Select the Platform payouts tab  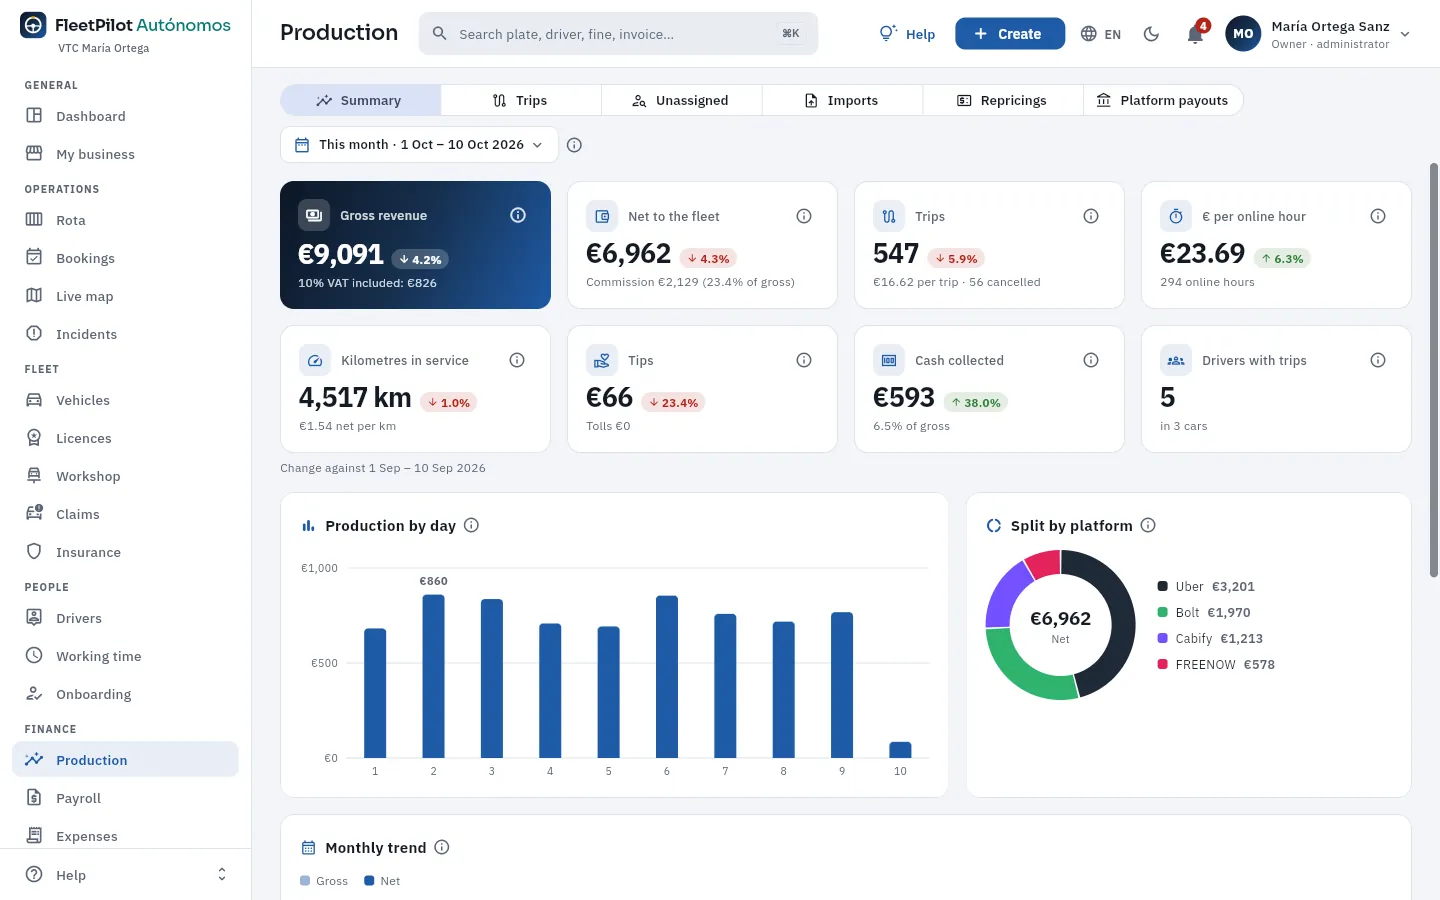click(x=1163, y=101)
